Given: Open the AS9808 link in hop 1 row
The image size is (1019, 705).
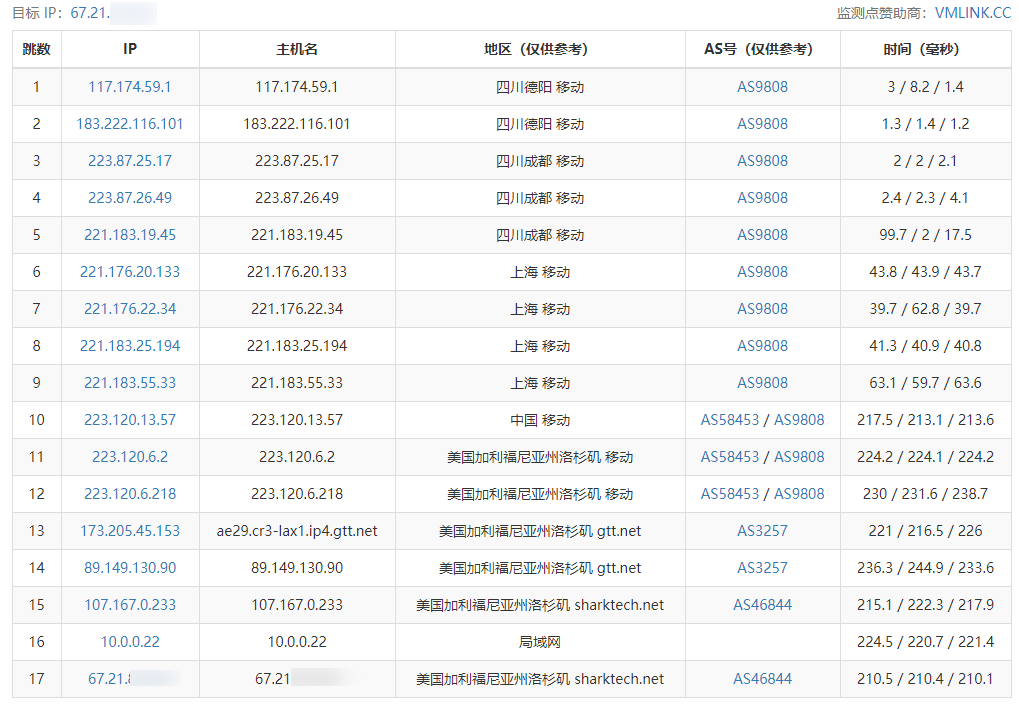Looking at the screenshot, I should point(762,87).
